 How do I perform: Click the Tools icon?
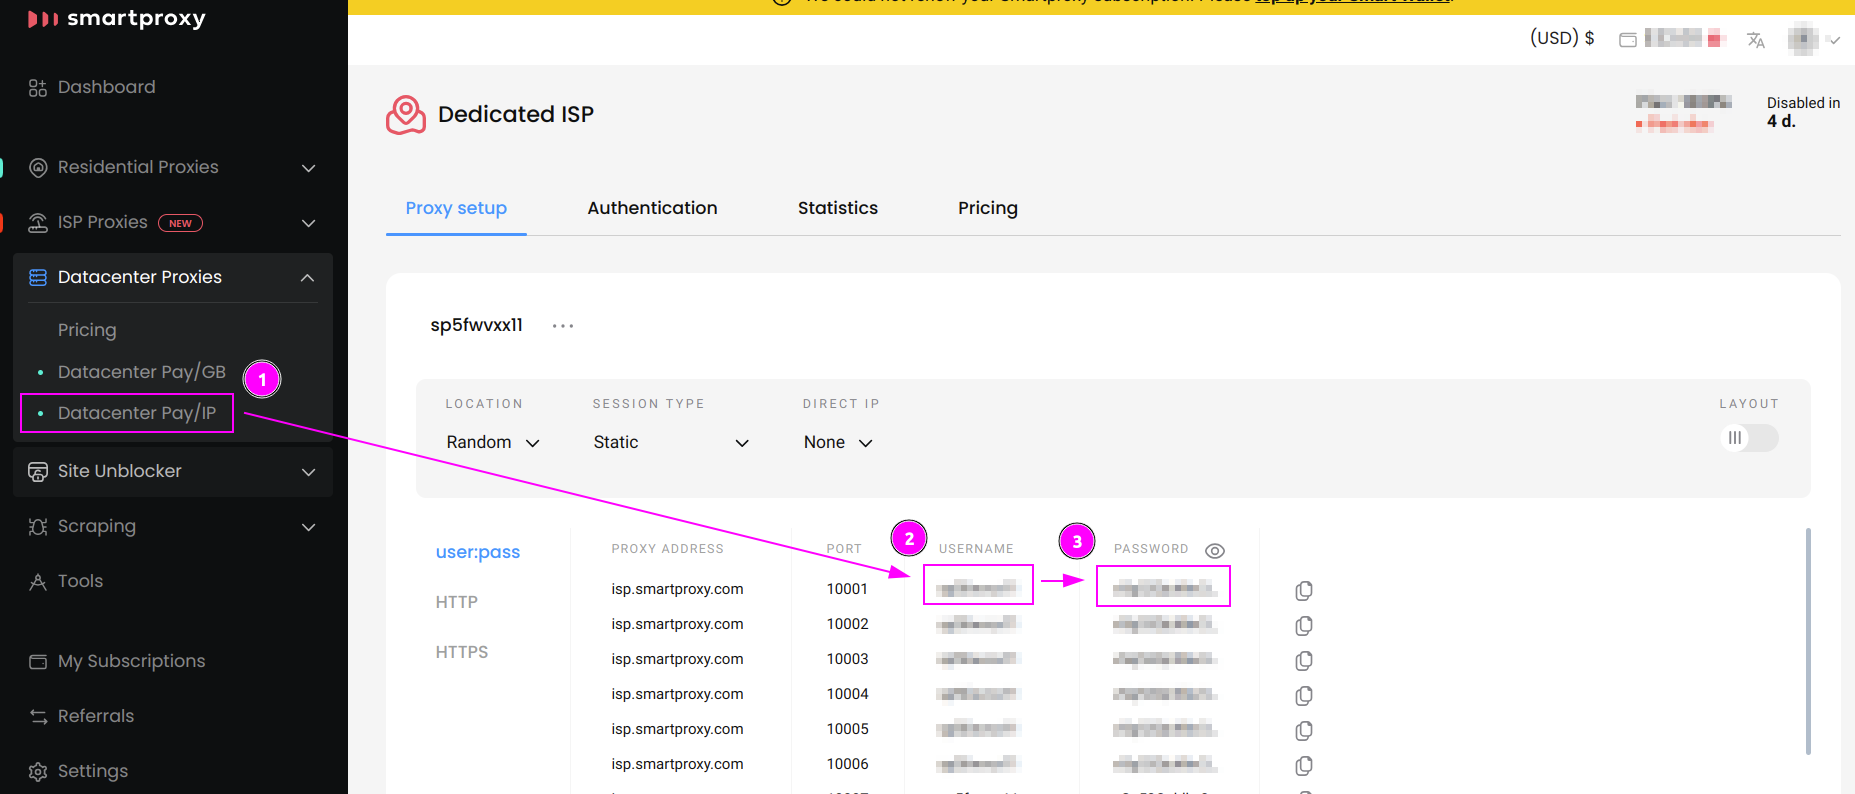[x=38, y=581]
